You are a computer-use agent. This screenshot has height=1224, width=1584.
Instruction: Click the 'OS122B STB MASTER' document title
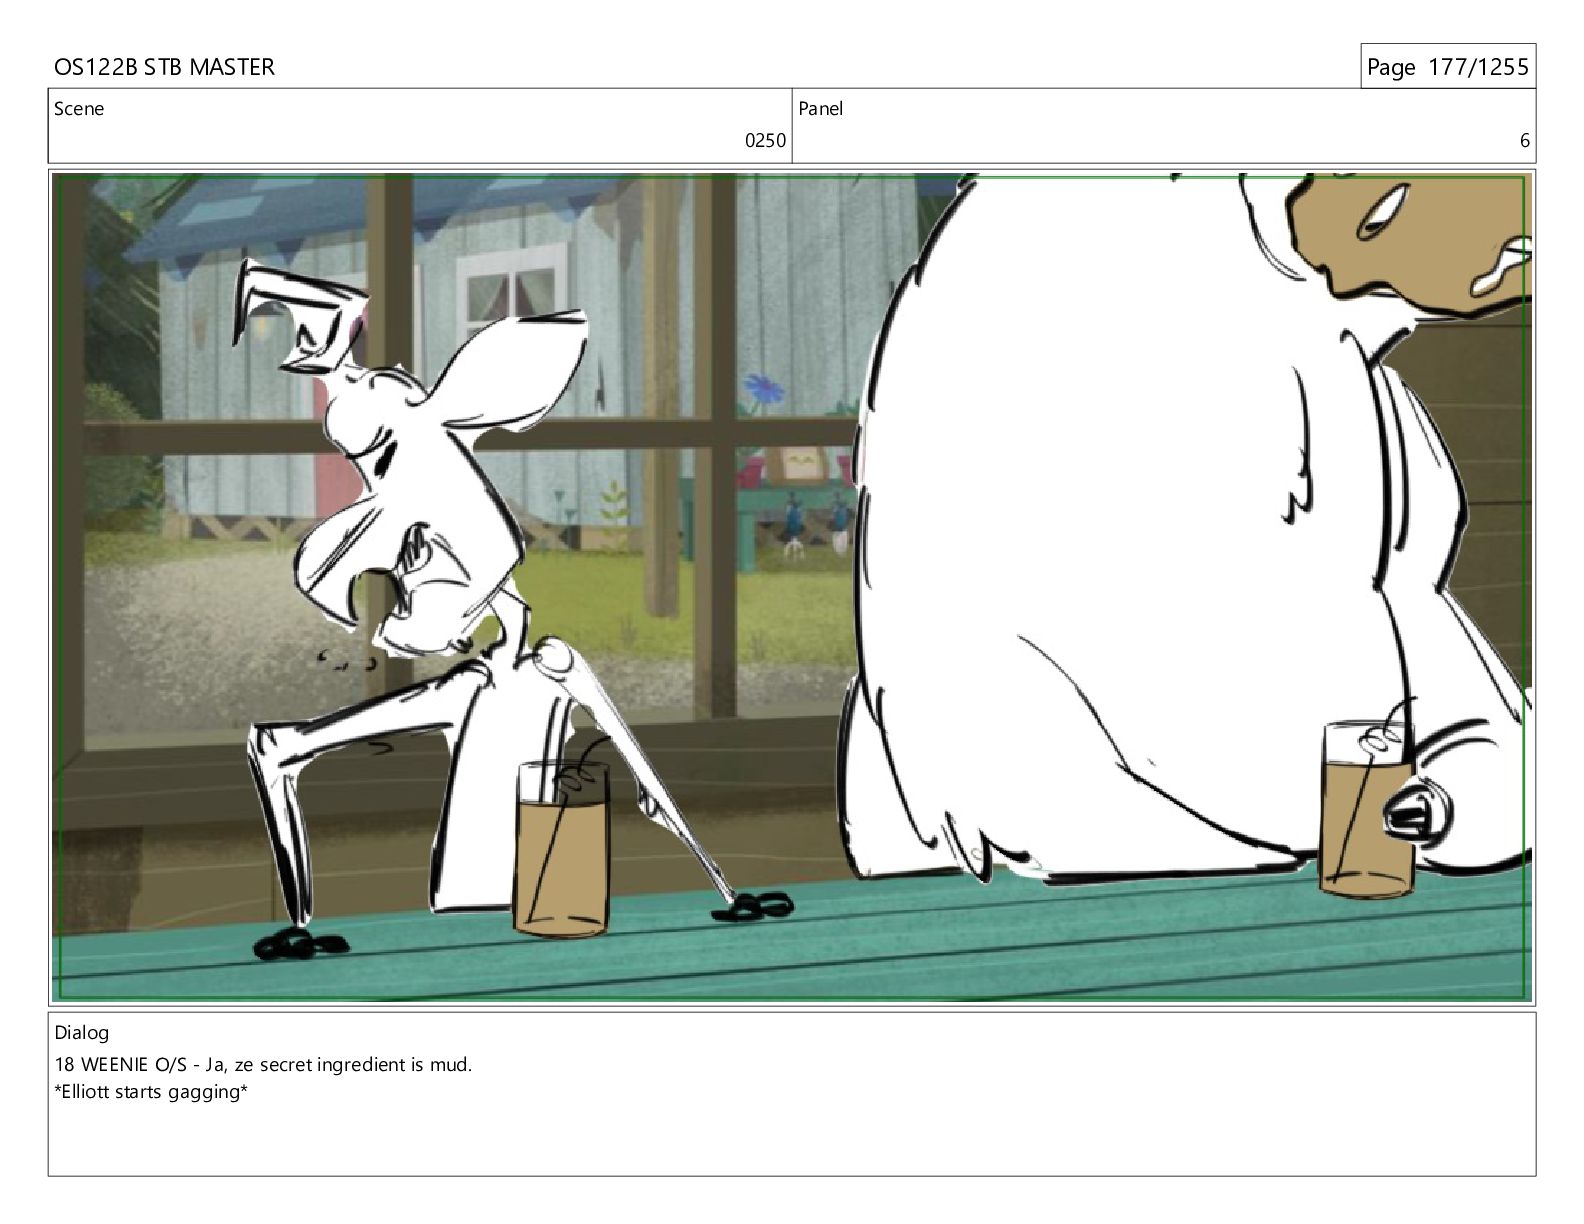pyautogui.click(x=164, y=67)
